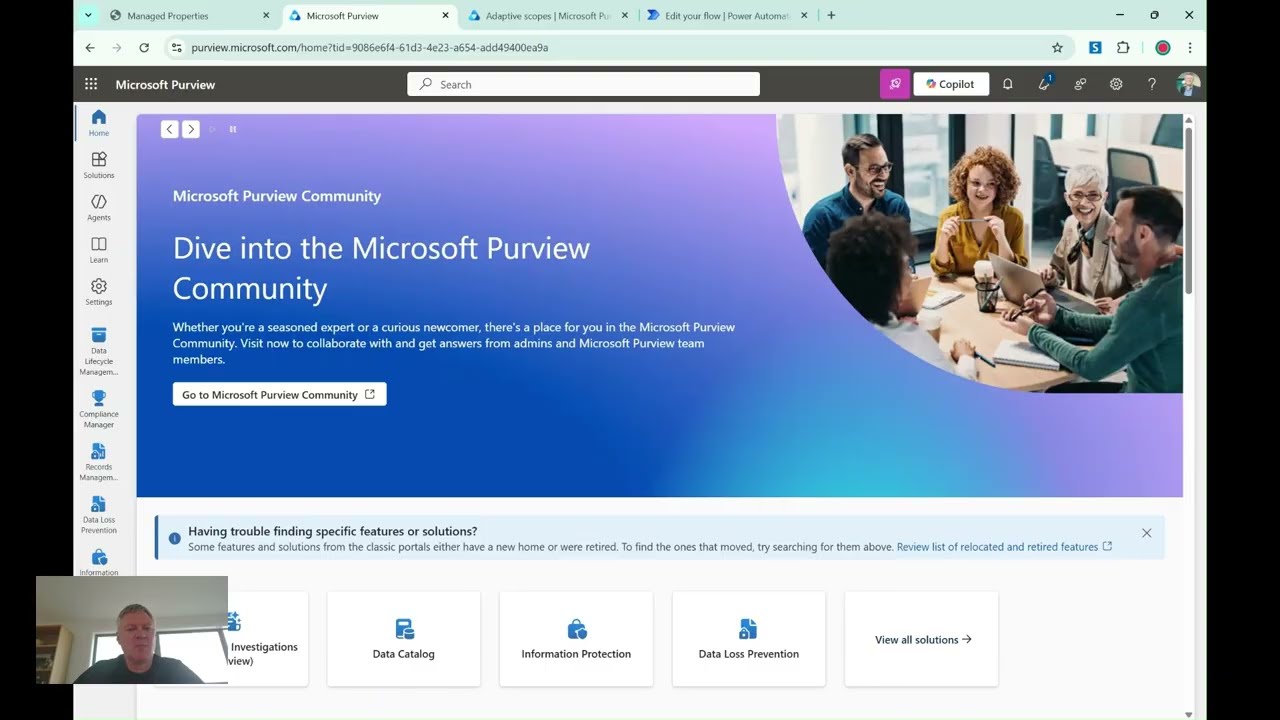Open the Extensions puzzle icon
This screenshot has height=720, width=1280.
pyautogui.click(x=1123, y=47)
